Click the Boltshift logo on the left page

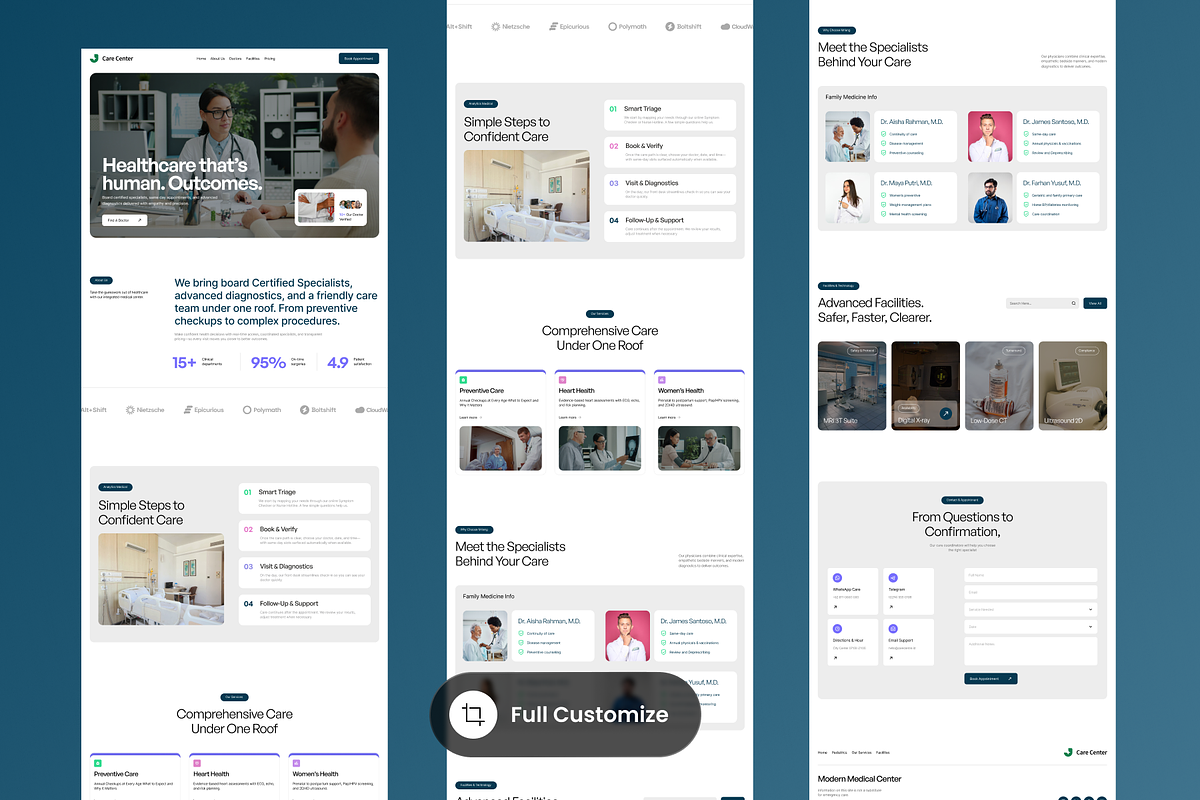319,410
